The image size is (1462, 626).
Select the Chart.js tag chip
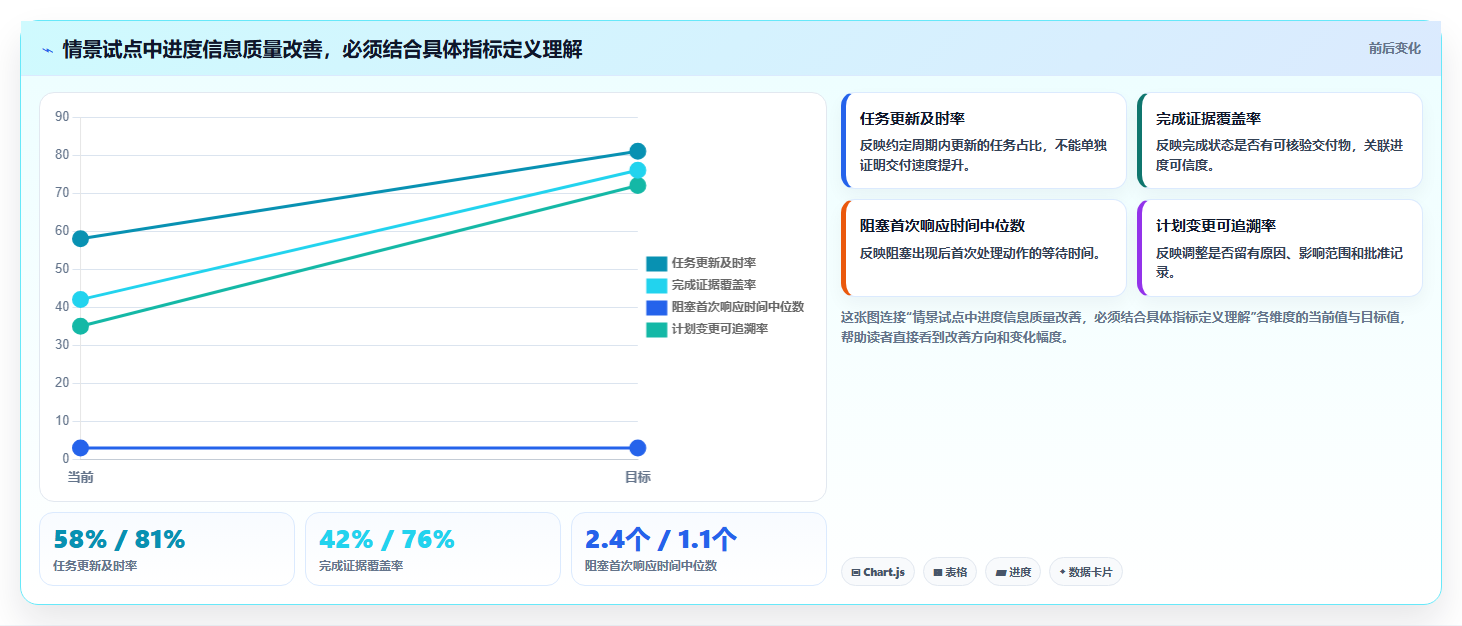tap(878, 572)
